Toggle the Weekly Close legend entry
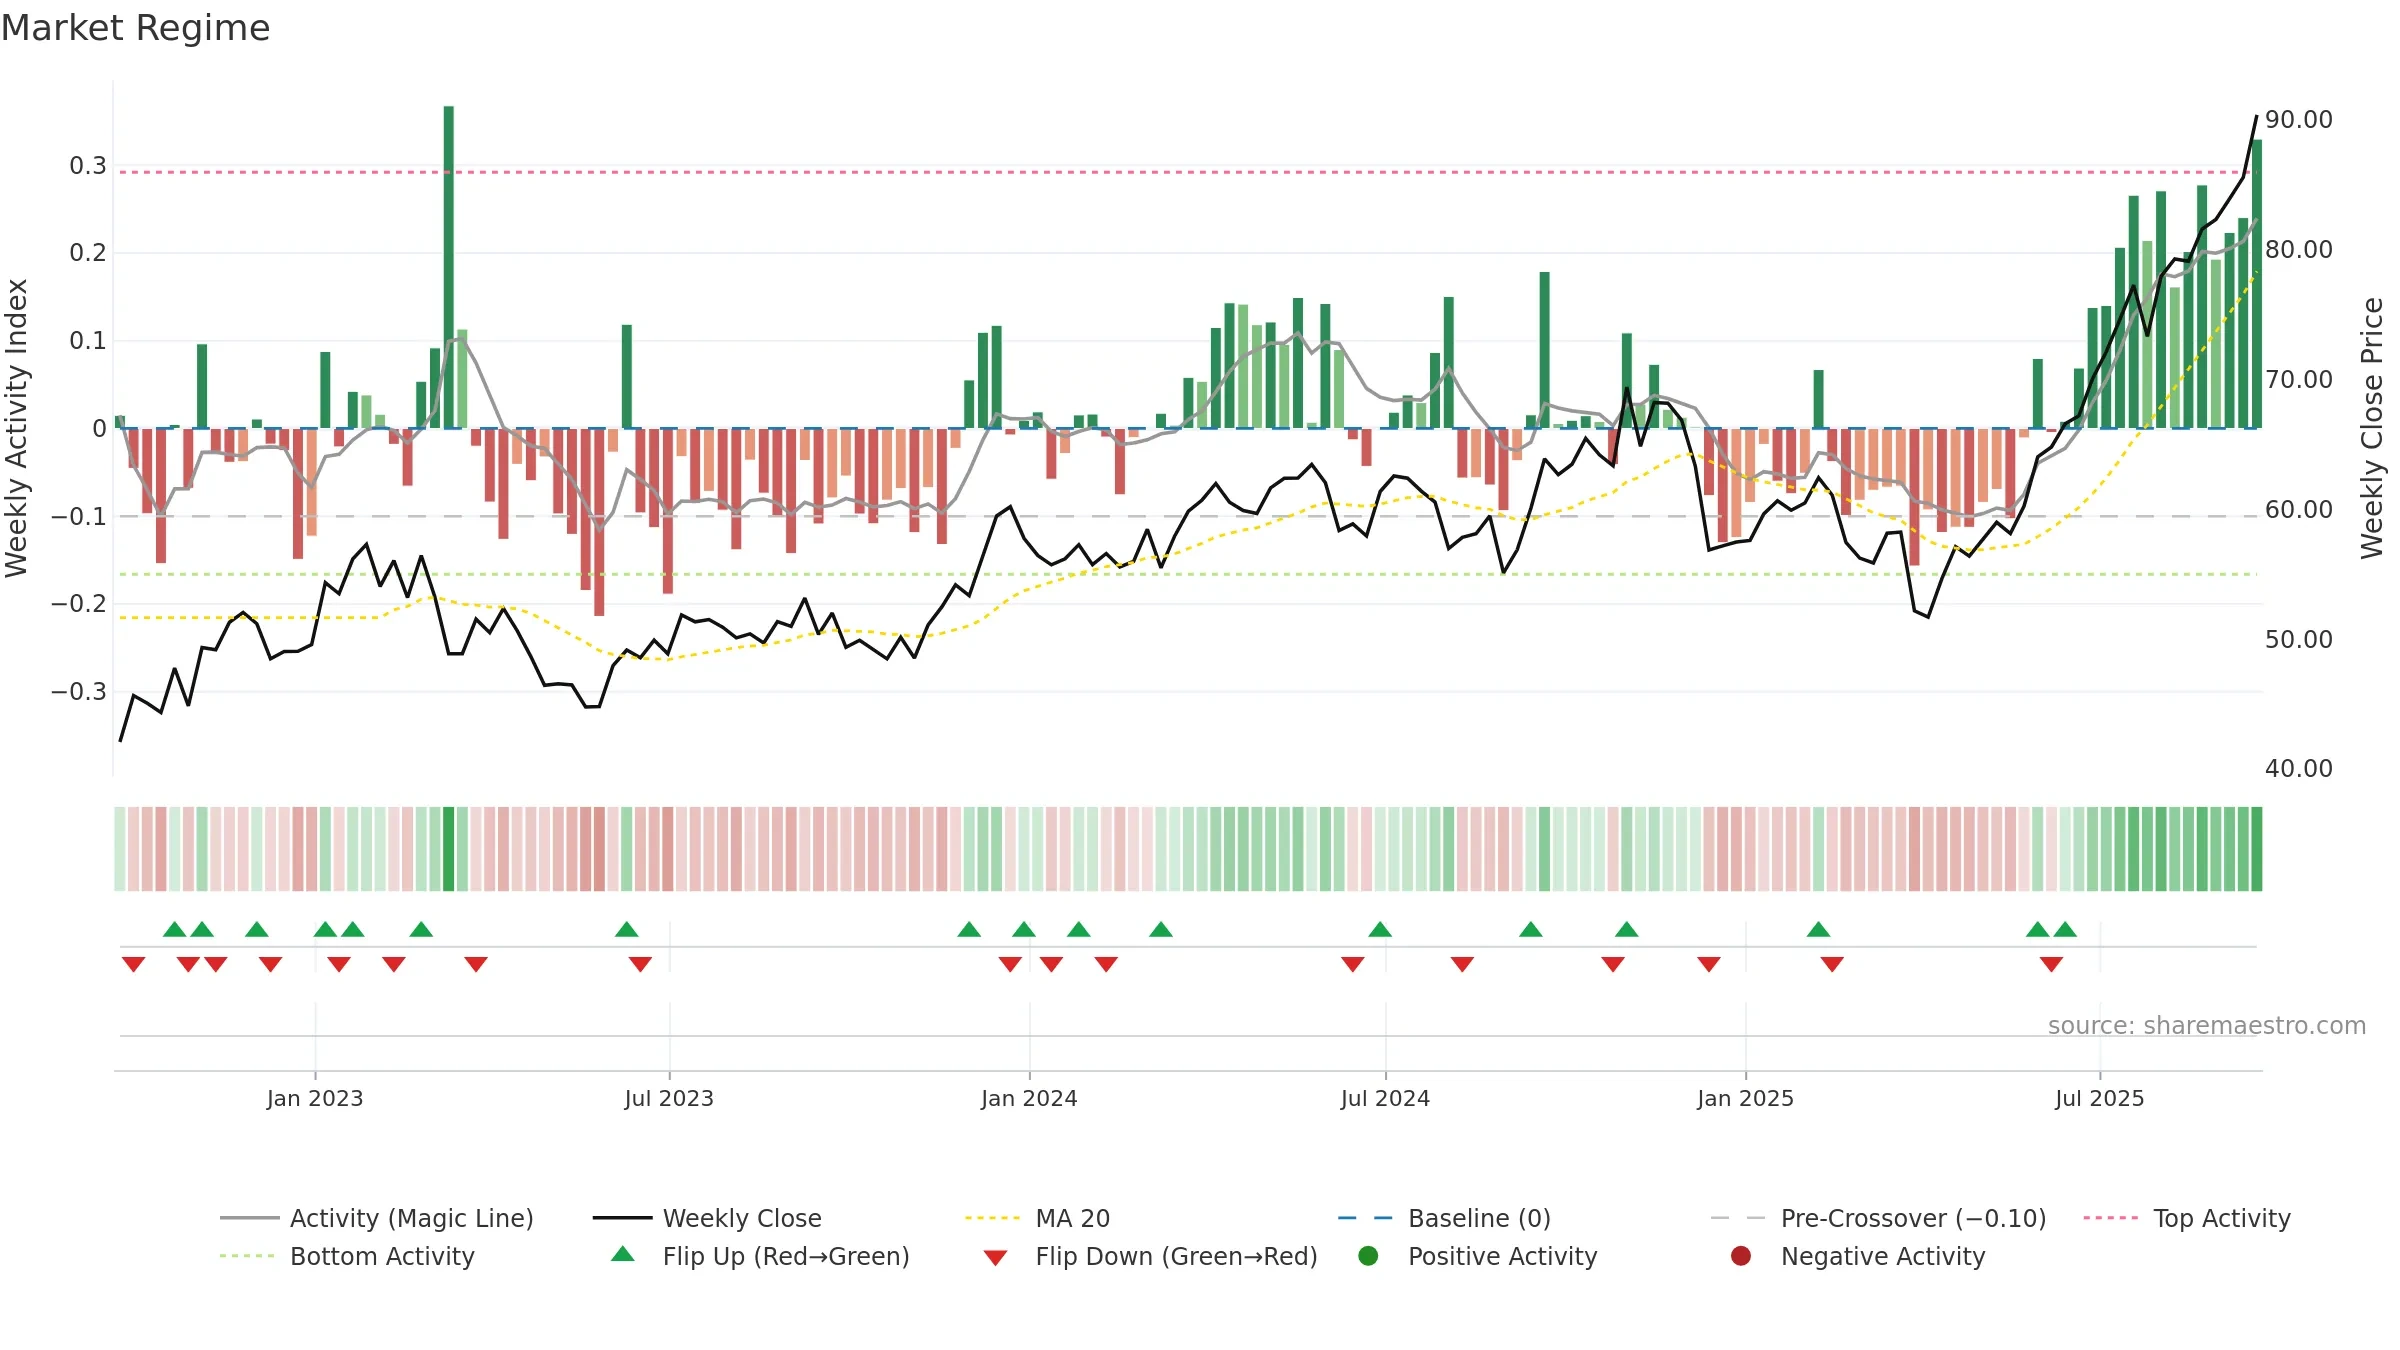This screenshot has height=1350, width=2400. click(x=707, y=1218)
